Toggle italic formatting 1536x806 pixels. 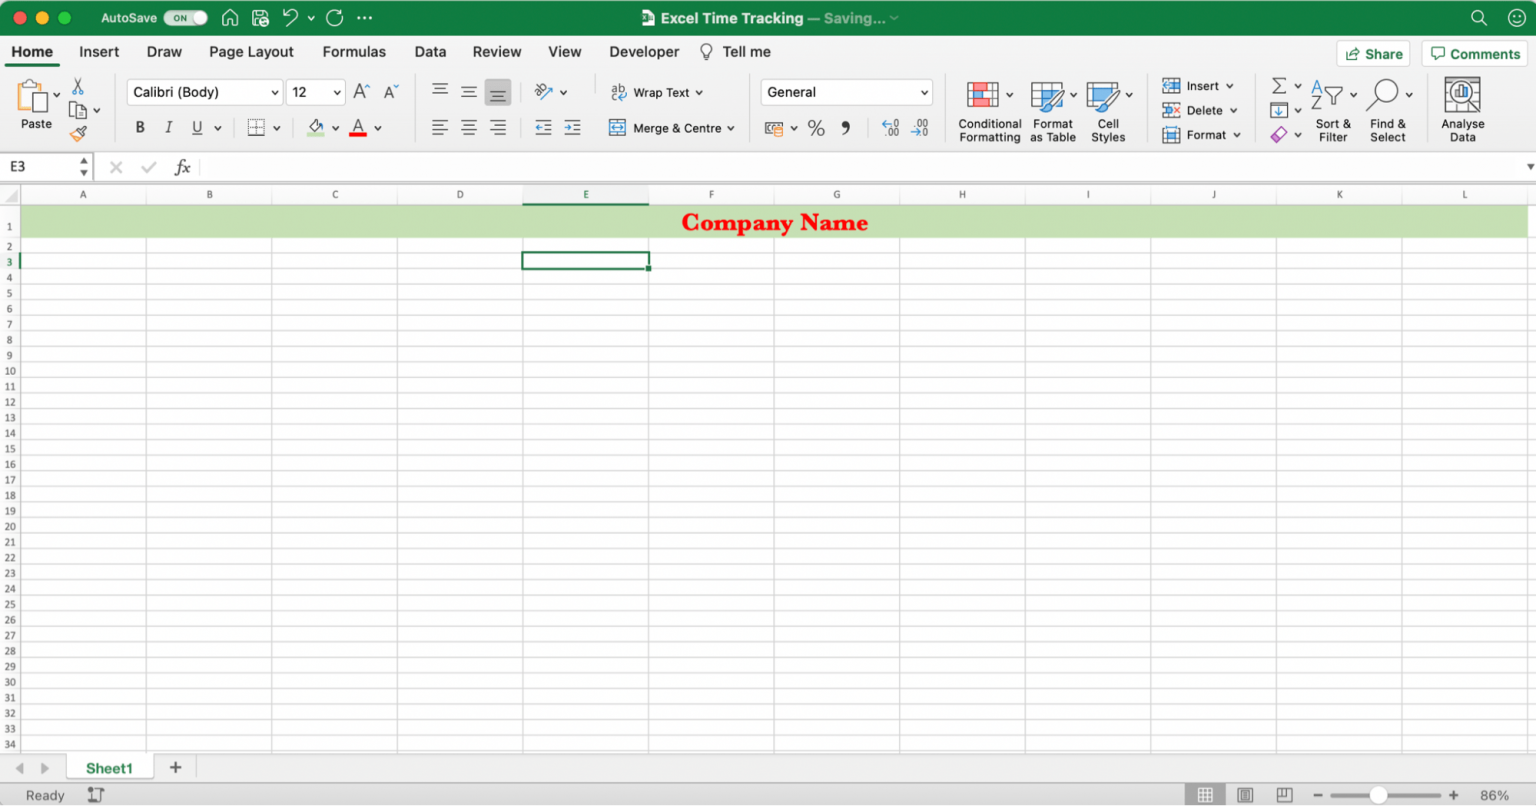[x=167, y=127]
